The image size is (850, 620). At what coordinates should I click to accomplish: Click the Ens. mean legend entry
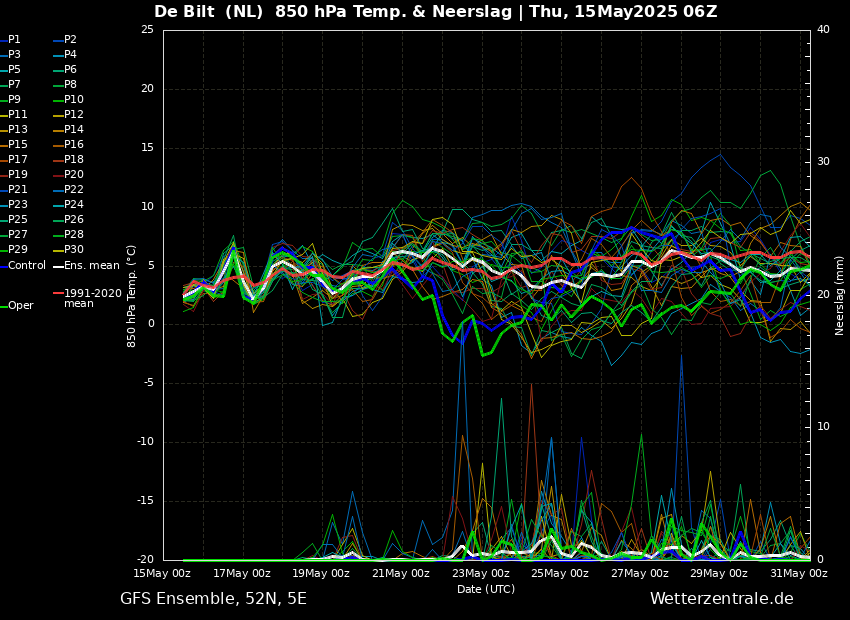pyautogui.click(x=91, y=266)
